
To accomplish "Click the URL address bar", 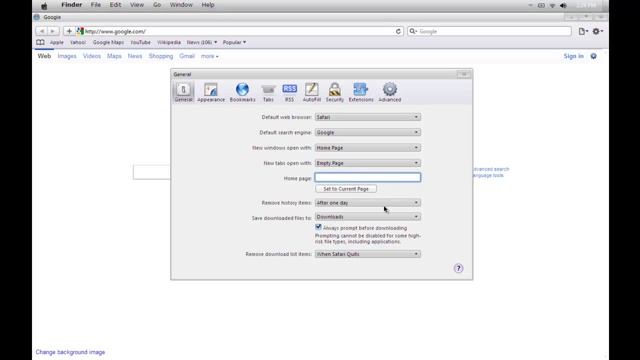I will 233,31.
